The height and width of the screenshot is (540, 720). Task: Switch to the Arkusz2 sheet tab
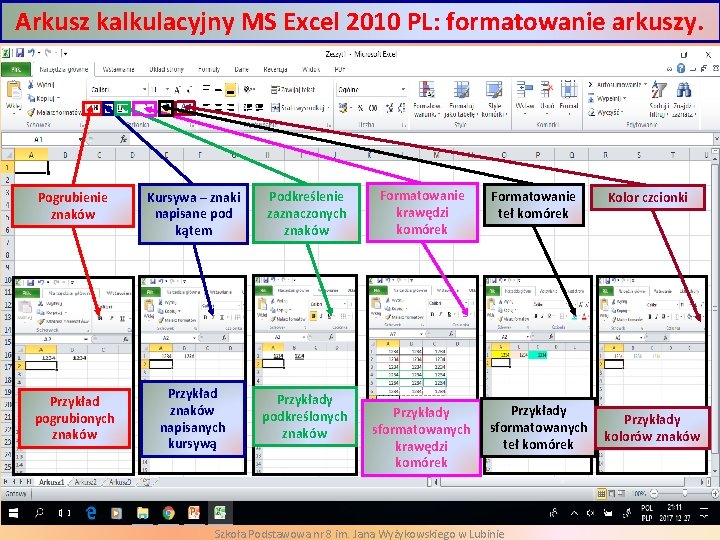[x=85, y=482]
